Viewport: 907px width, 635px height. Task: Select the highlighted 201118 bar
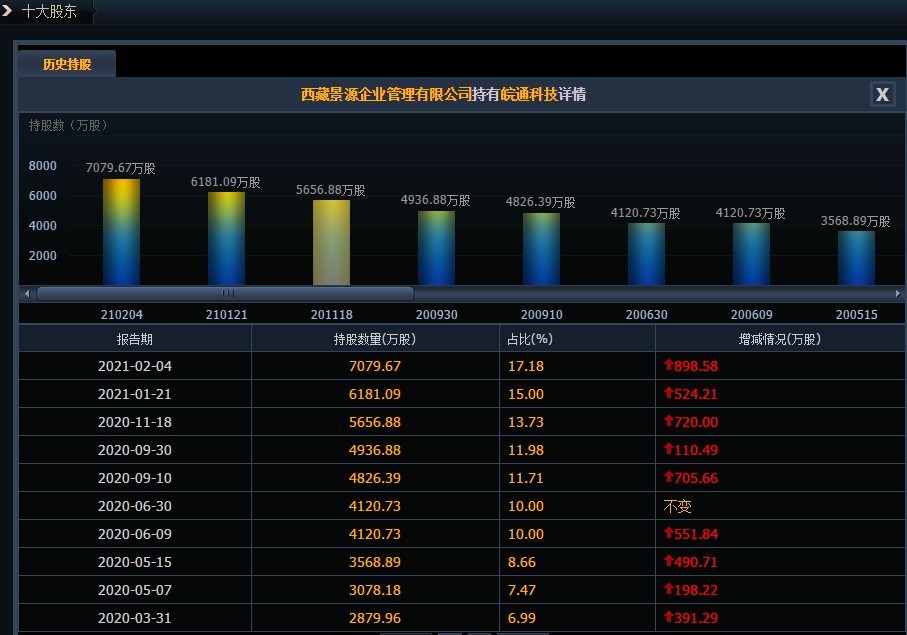[x=331, y=242]
